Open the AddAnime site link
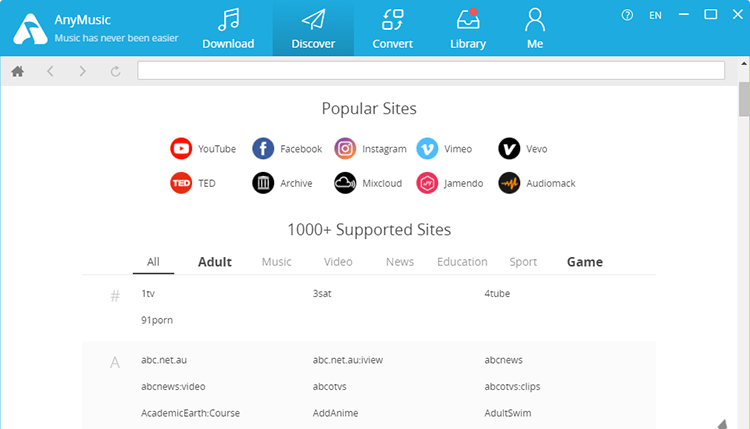Viewport: 750px width, 429px height. point(335,413)
